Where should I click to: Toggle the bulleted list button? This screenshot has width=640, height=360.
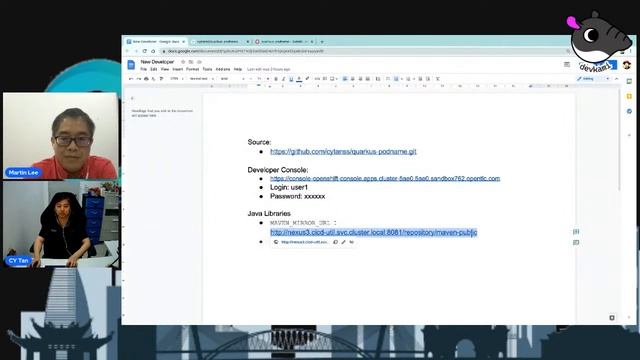pyautogui.click(x=396, y=78)
